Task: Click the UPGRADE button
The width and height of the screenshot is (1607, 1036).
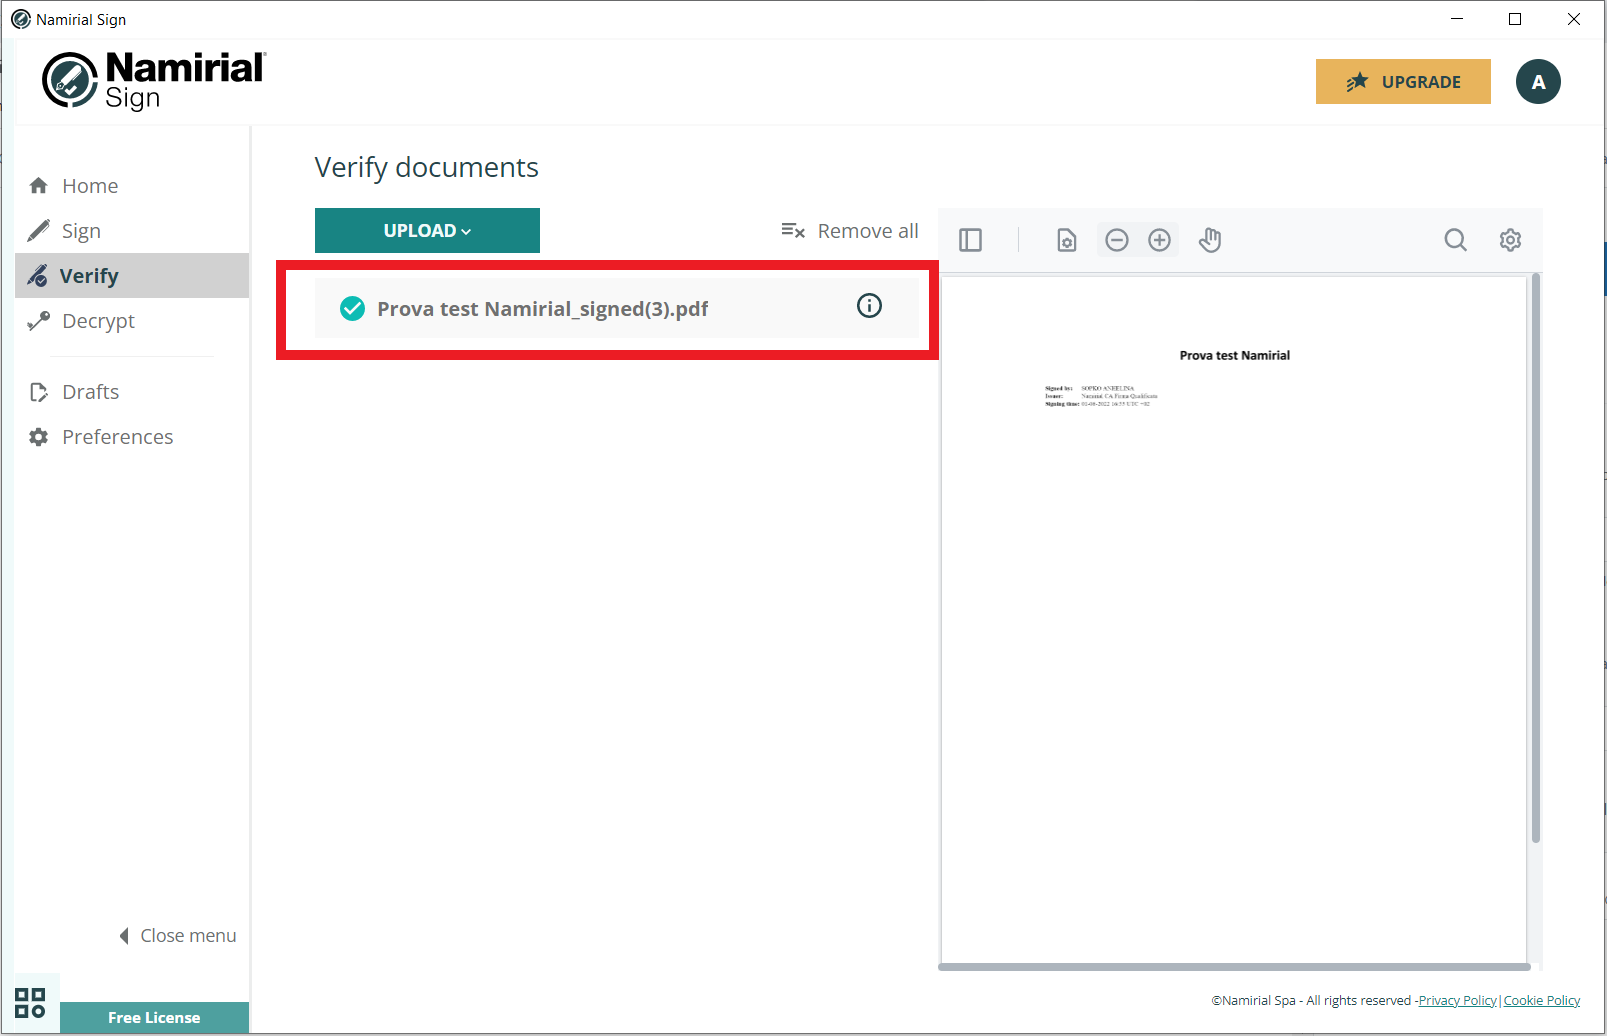Action: tap(1403, 82)
